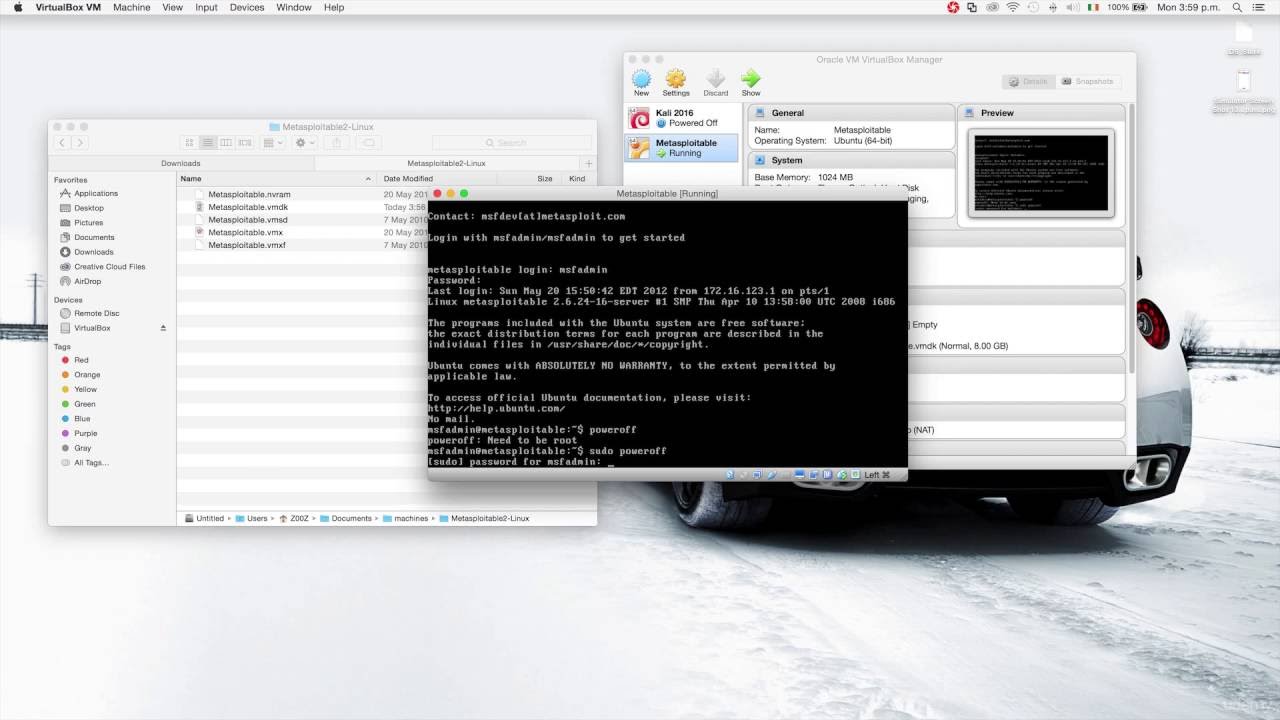Viewport: 1280px width, 720px height.
Task: Click the VM preview thumbnail
Action: (x=1041, y=171)
